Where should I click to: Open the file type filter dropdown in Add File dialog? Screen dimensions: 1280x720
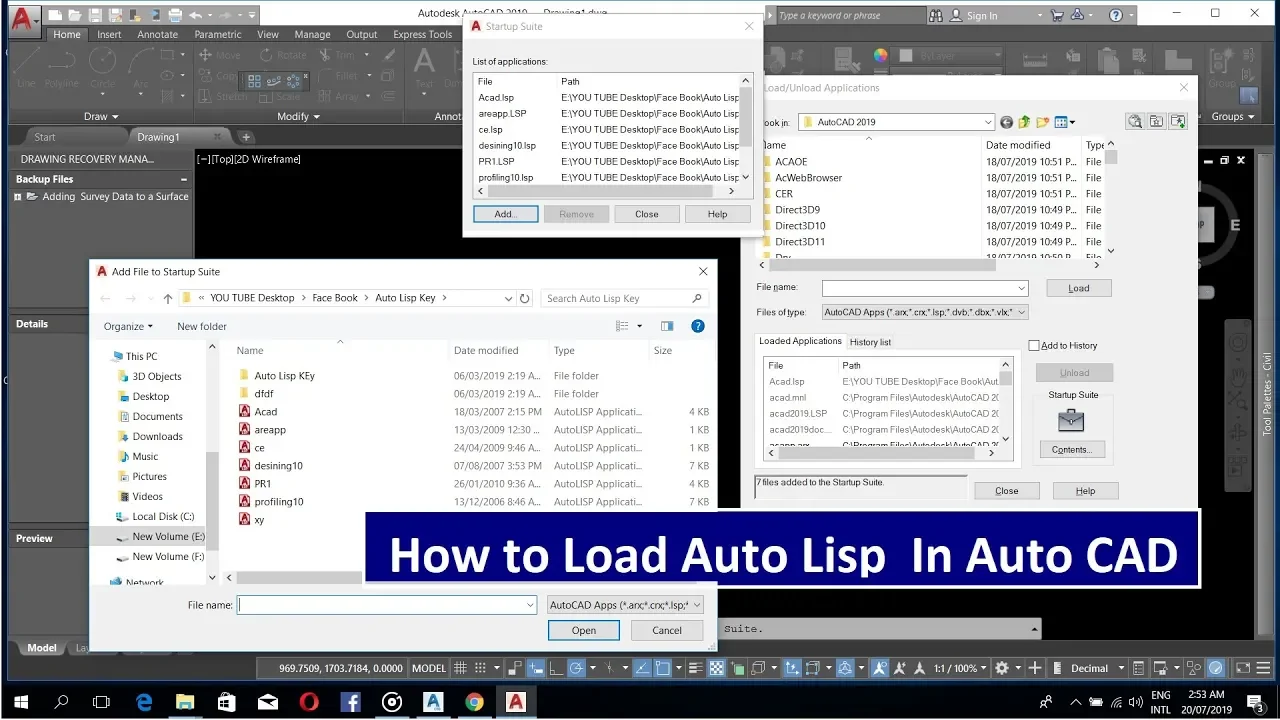697,605
